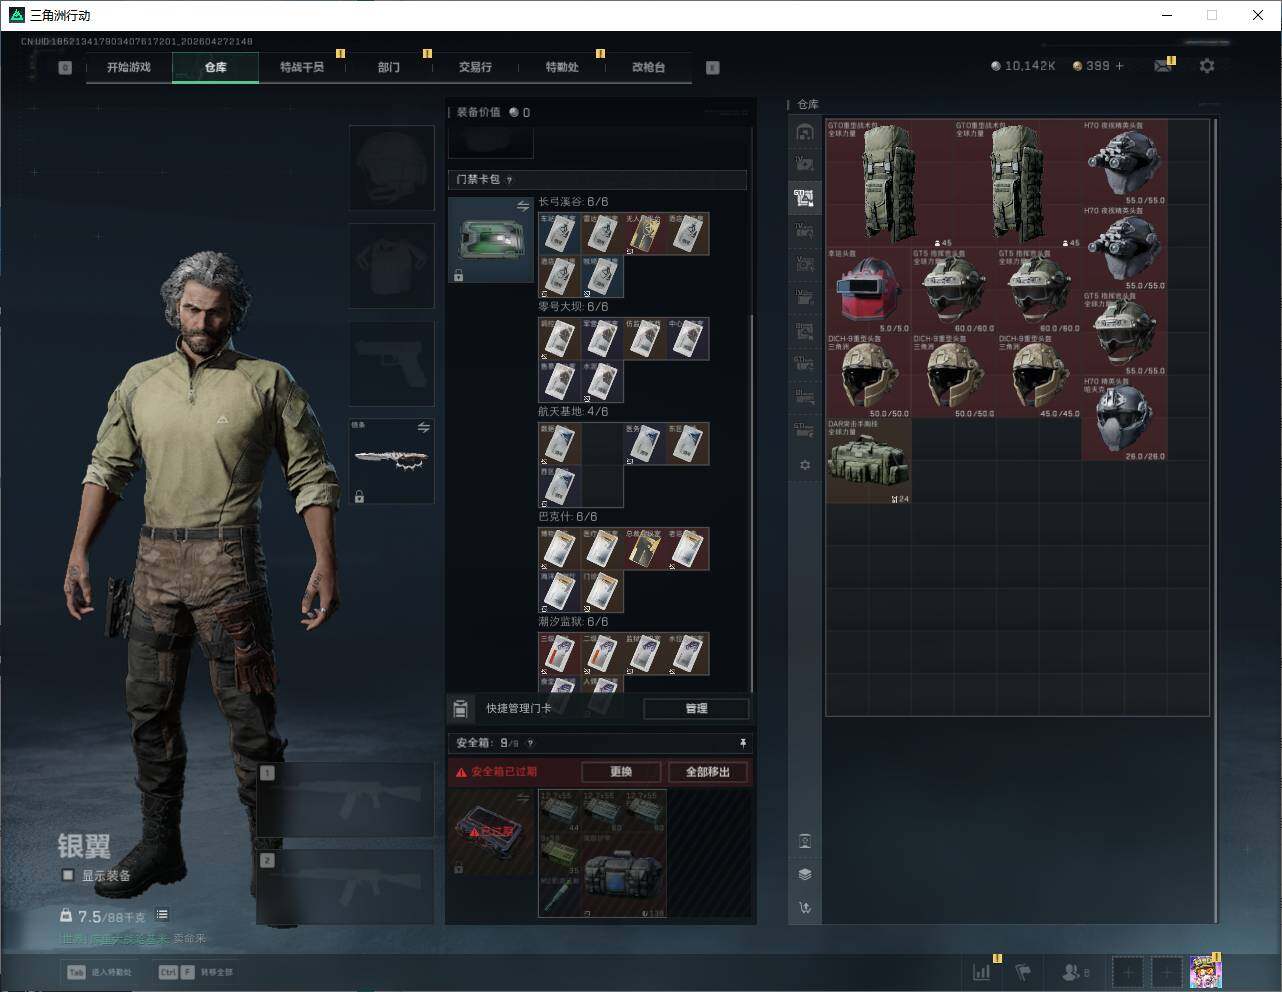
Task: Click the expired safe box icon
Action: pyautogui.click(x=490, y=832)
